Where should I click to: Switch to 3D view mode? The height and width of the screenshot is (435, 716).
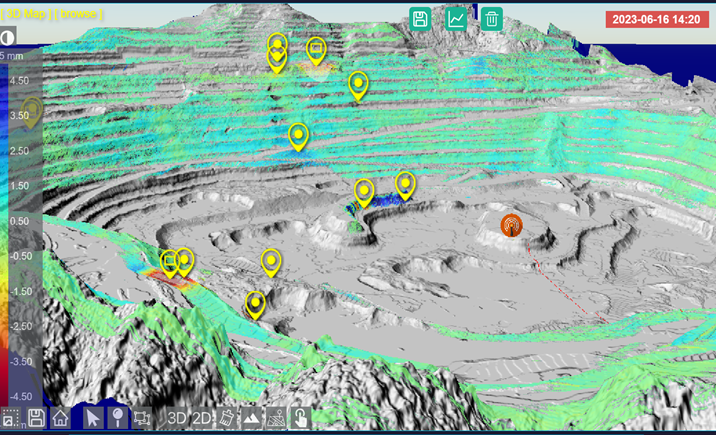177,418
